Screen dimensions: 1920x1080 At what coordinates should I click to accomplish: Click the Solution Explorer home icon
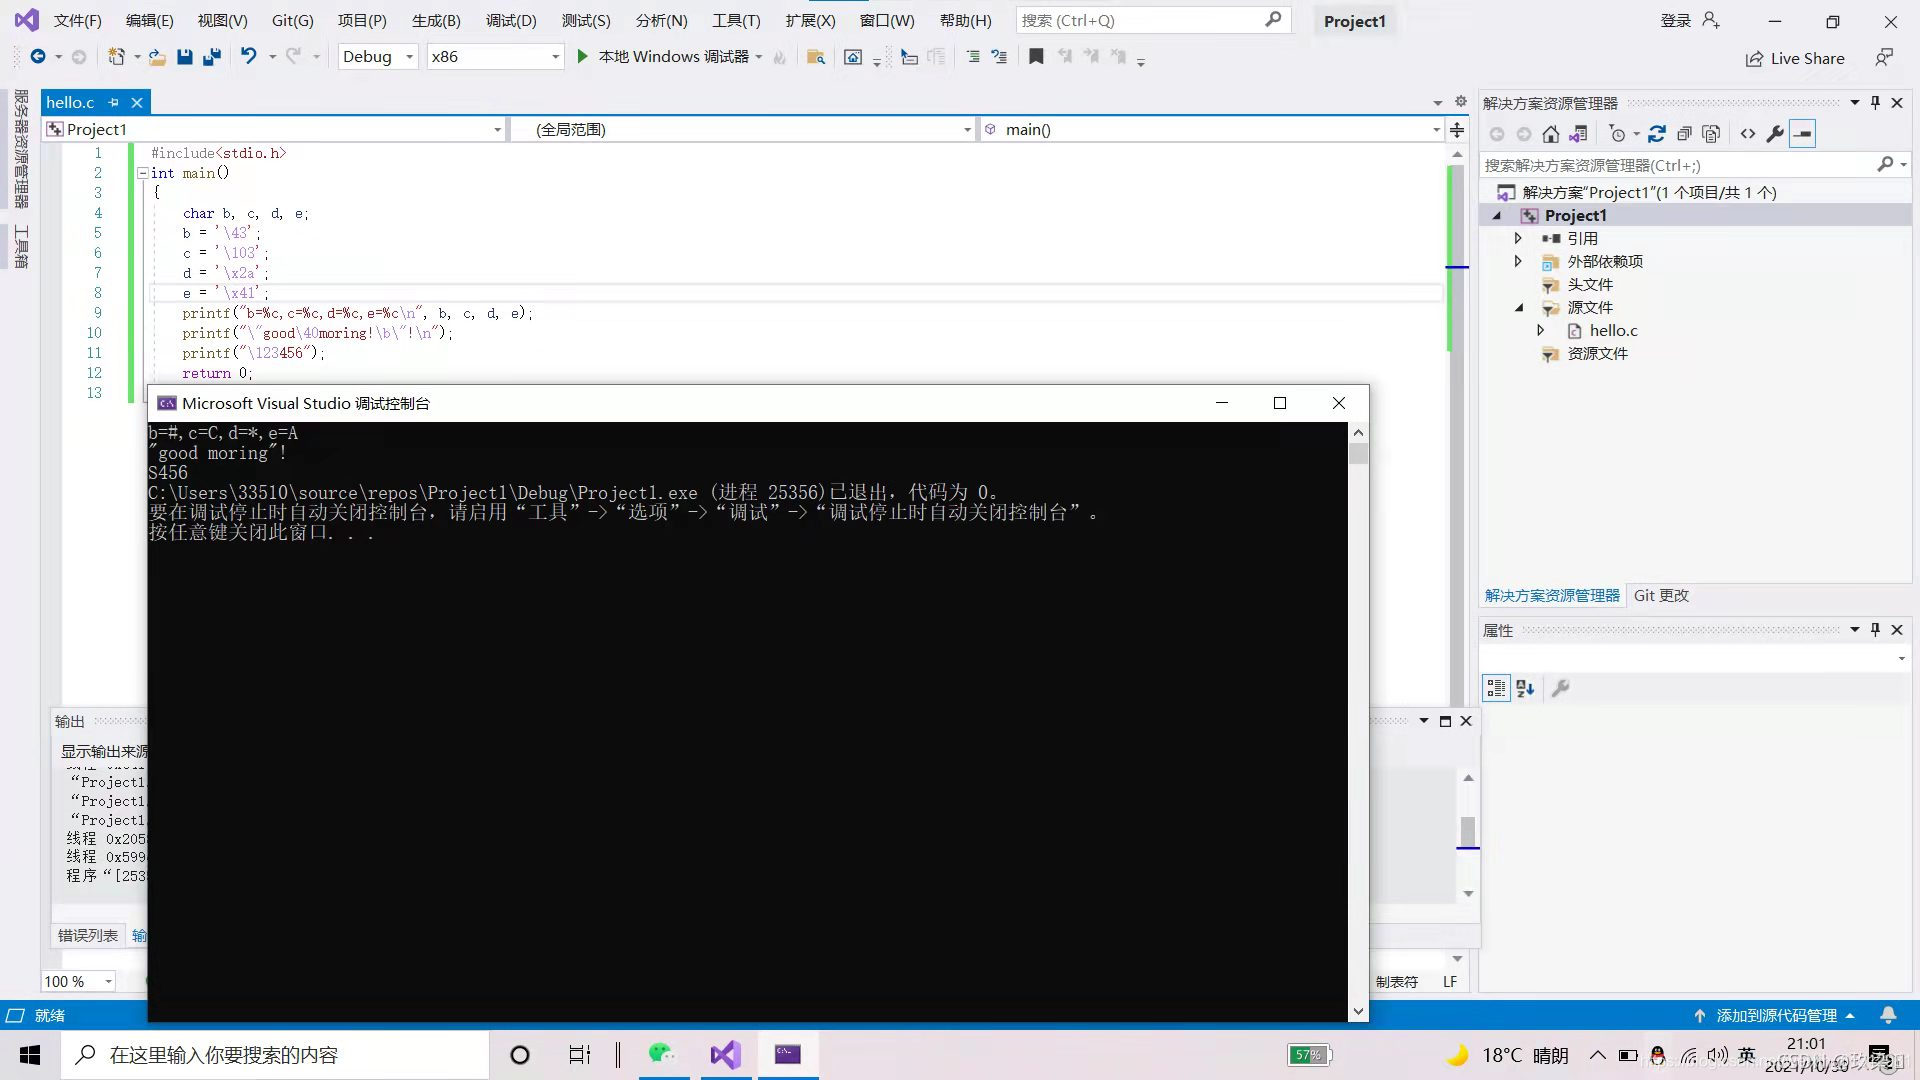point(1550,134)
